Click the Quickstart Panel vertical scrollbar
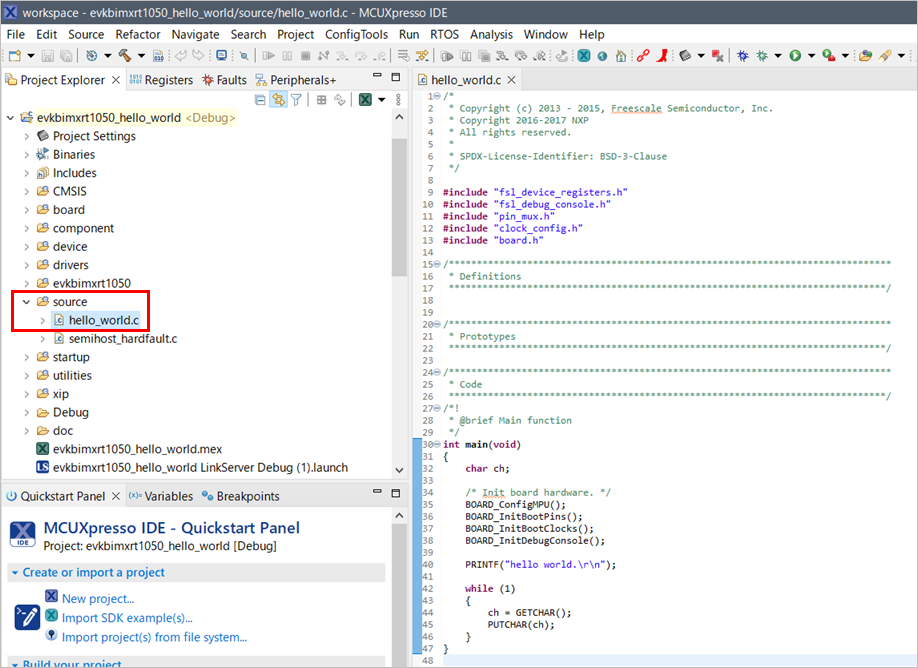 pyautogui.click(x=399, y=595)
